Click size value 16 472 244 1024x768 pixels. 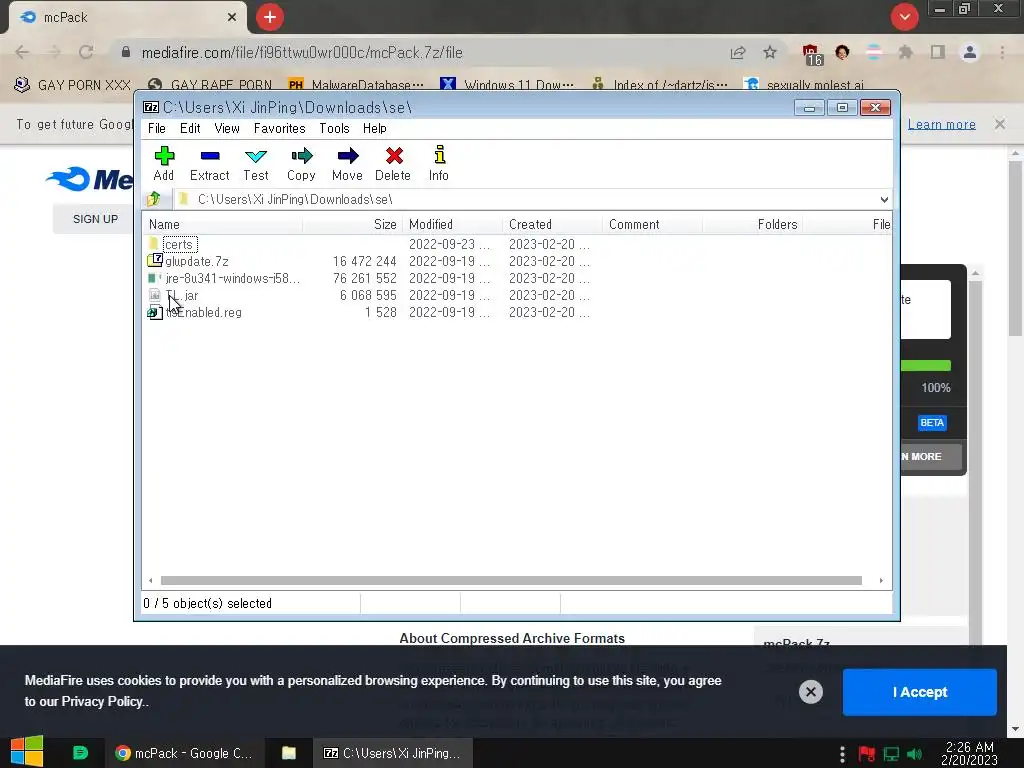[x=364, y=261]
